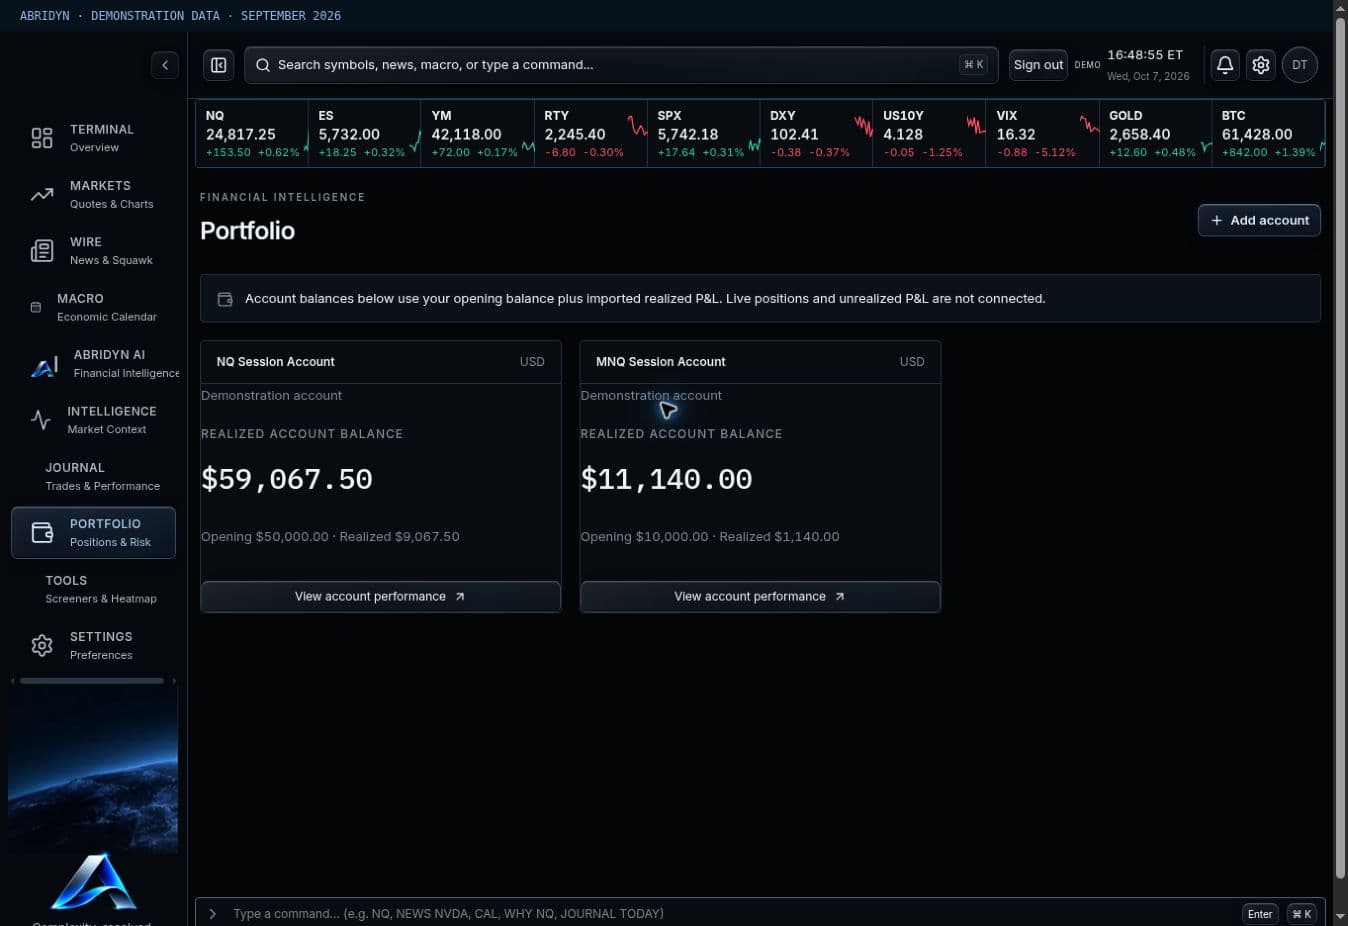Open Intelligence Market Context
This screenshot has height=926, width=1348.
(93, 420)
